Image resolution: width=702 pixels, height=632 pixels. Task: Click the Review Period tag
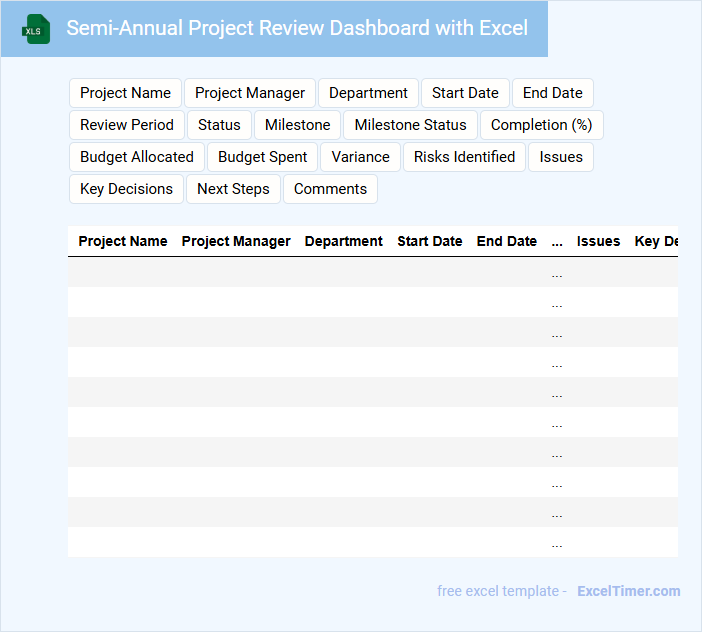(x=127, y=125)
